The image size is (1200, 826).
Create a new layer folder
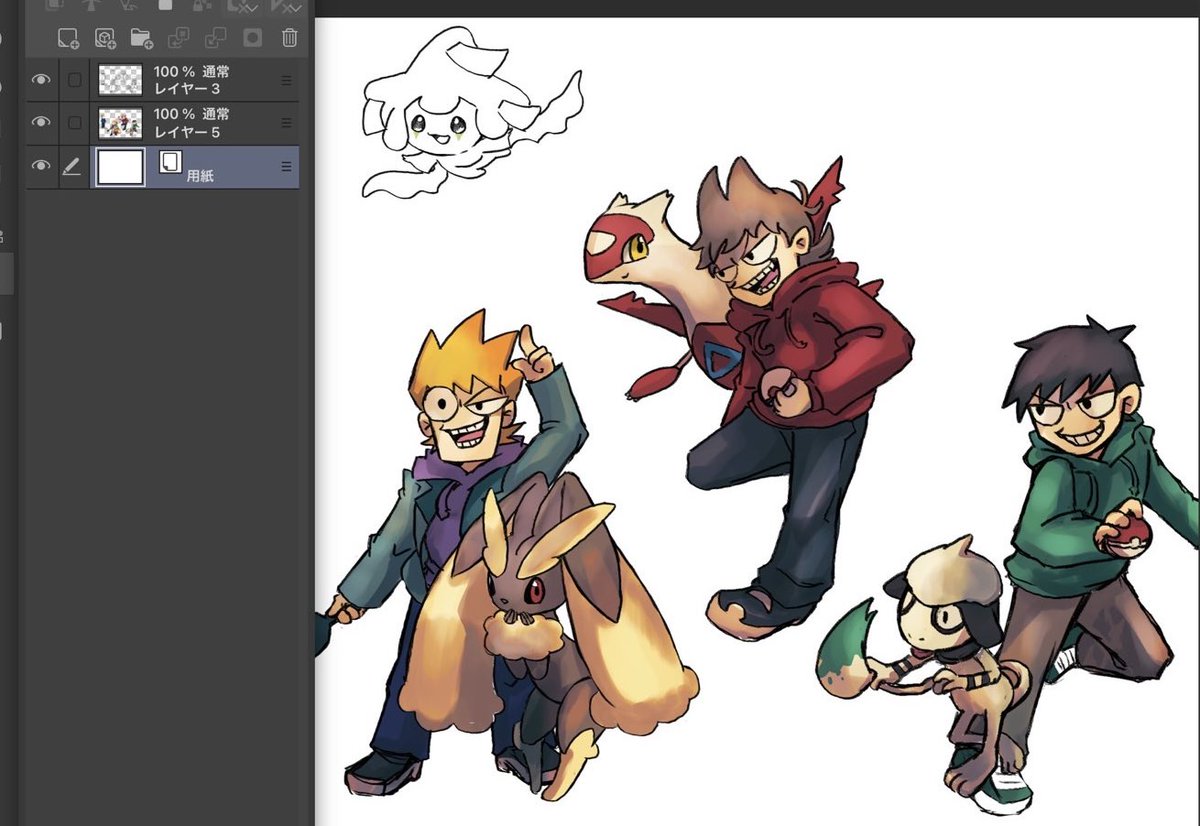pyautogui.click(x=141, y=39)
